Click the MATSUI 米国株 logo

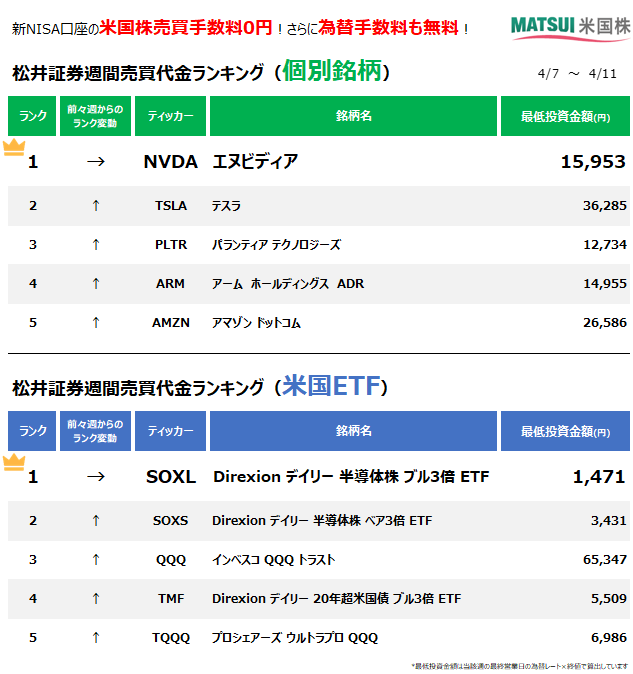tap(570, 28)
